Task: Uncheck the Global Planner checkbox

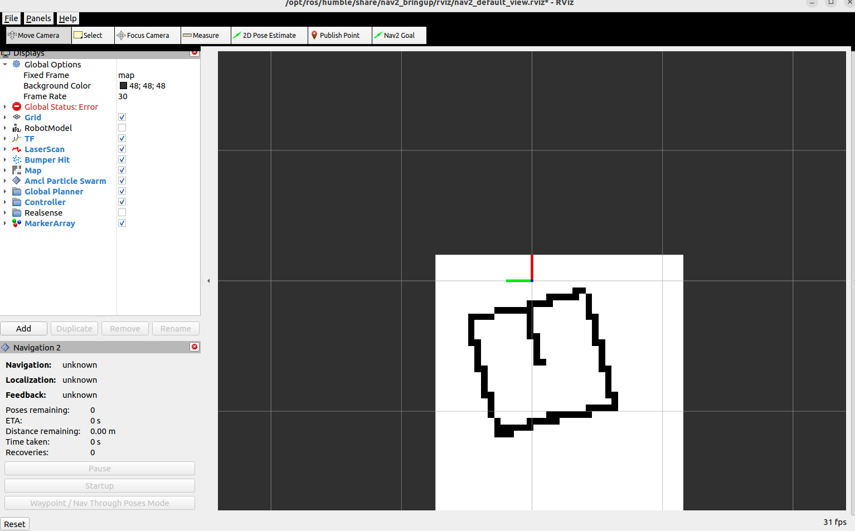Action: 122,192
